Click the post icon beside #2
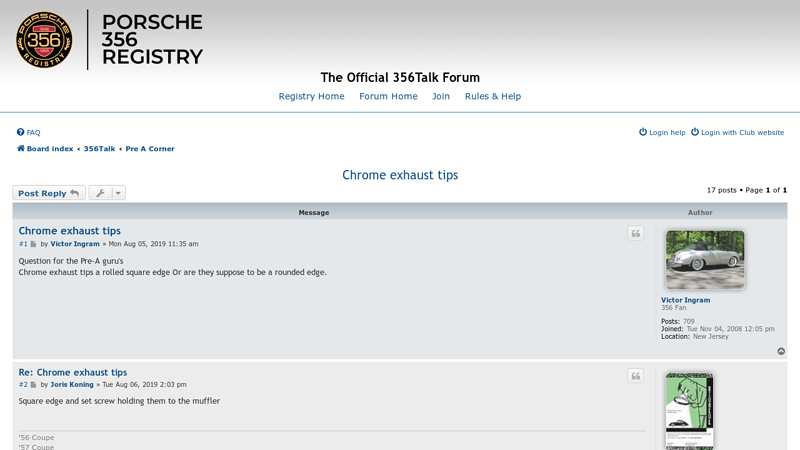 tap(33, 385)
